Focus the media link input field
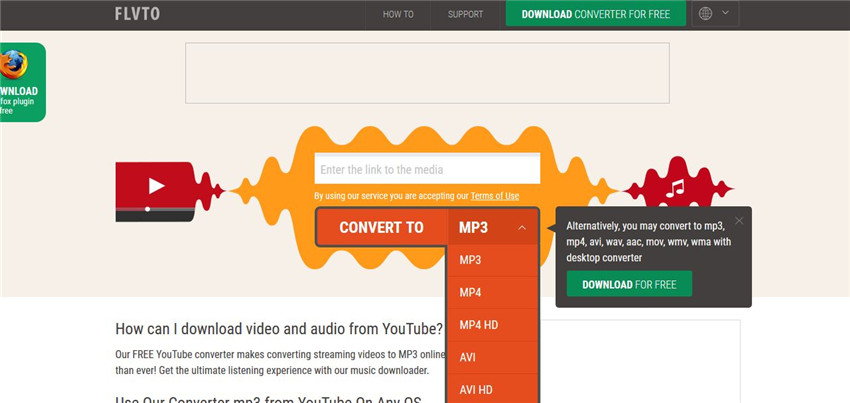Screen dimensions: 850x403 point(427,169)
